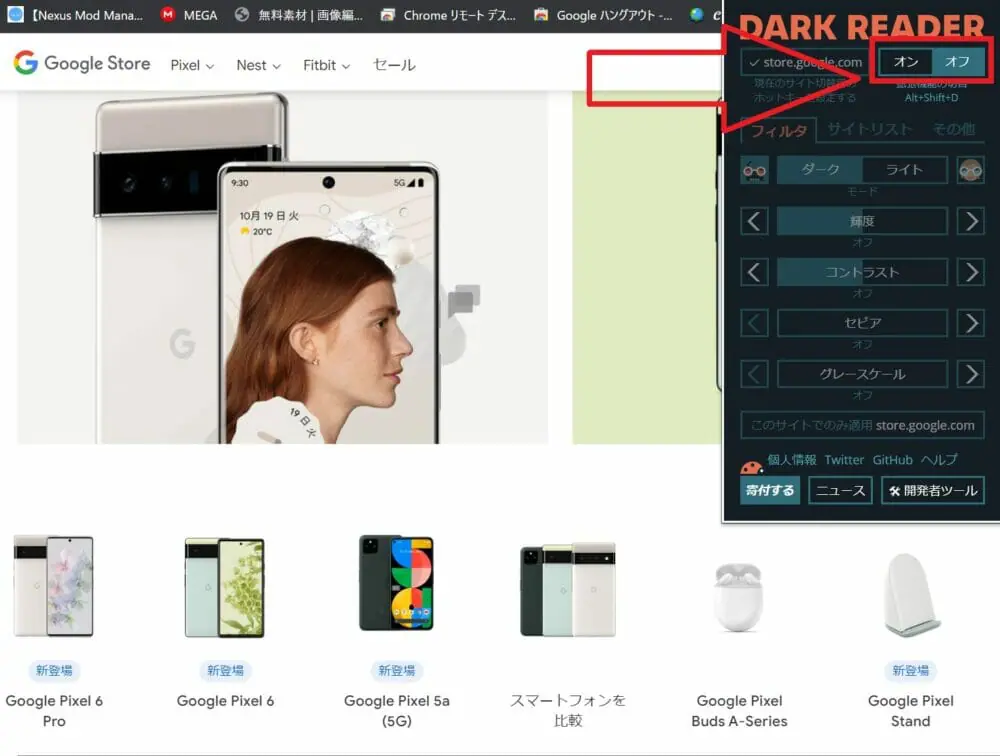
Task: Switch to the サイトリスト tab
Action: (869, 129)
